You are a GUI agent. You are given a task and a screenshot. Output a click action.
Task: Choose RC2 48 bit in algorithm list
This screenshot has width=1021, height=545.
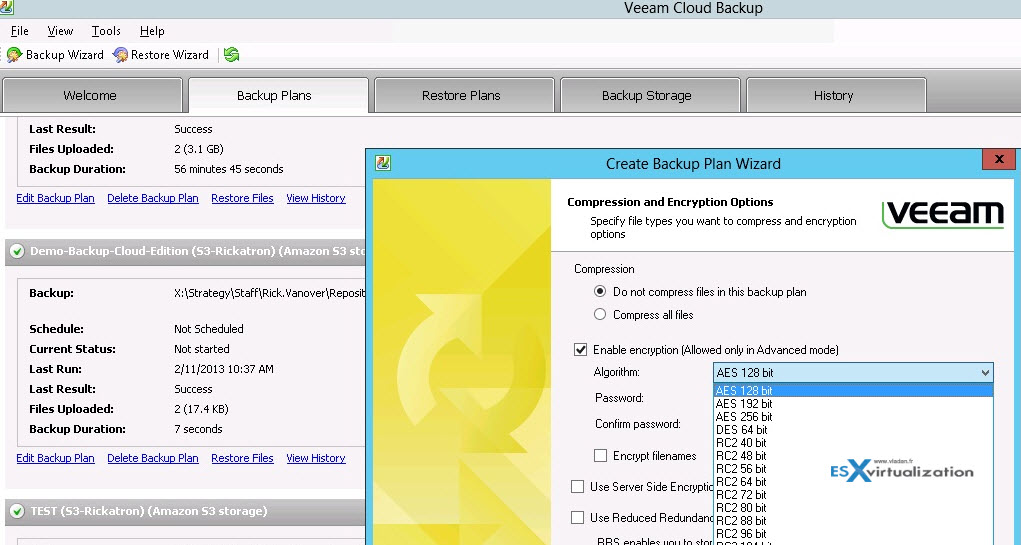click(853, 456)
